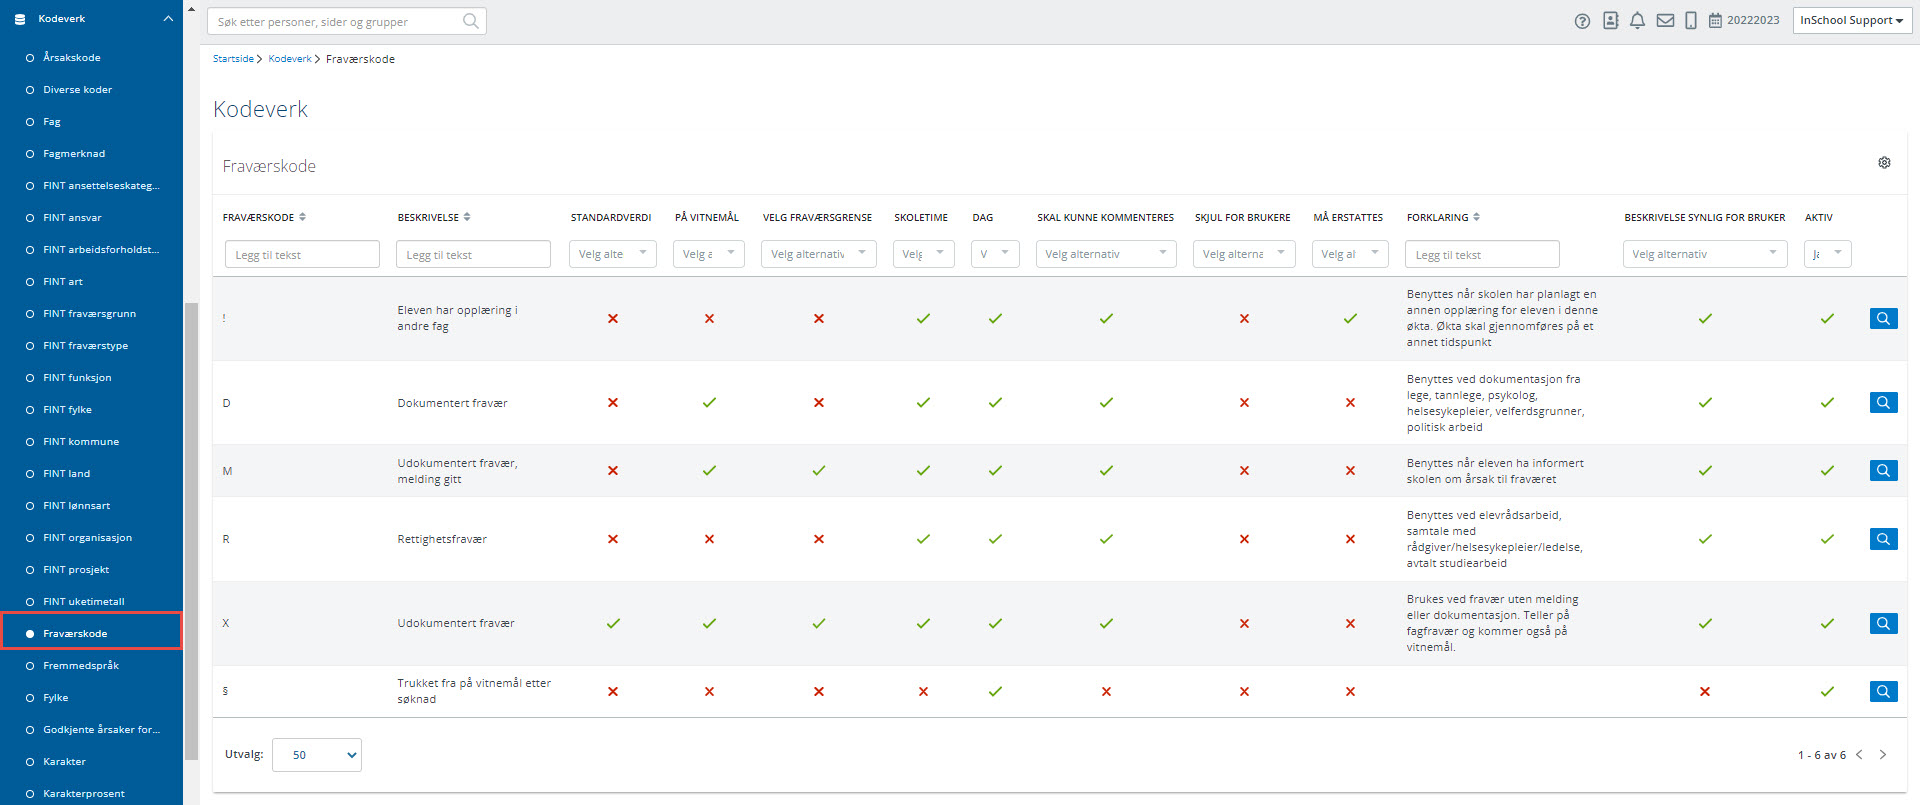Select Fag in sidebar
This screenshot has height=805, width=1920.
[52, 122]
